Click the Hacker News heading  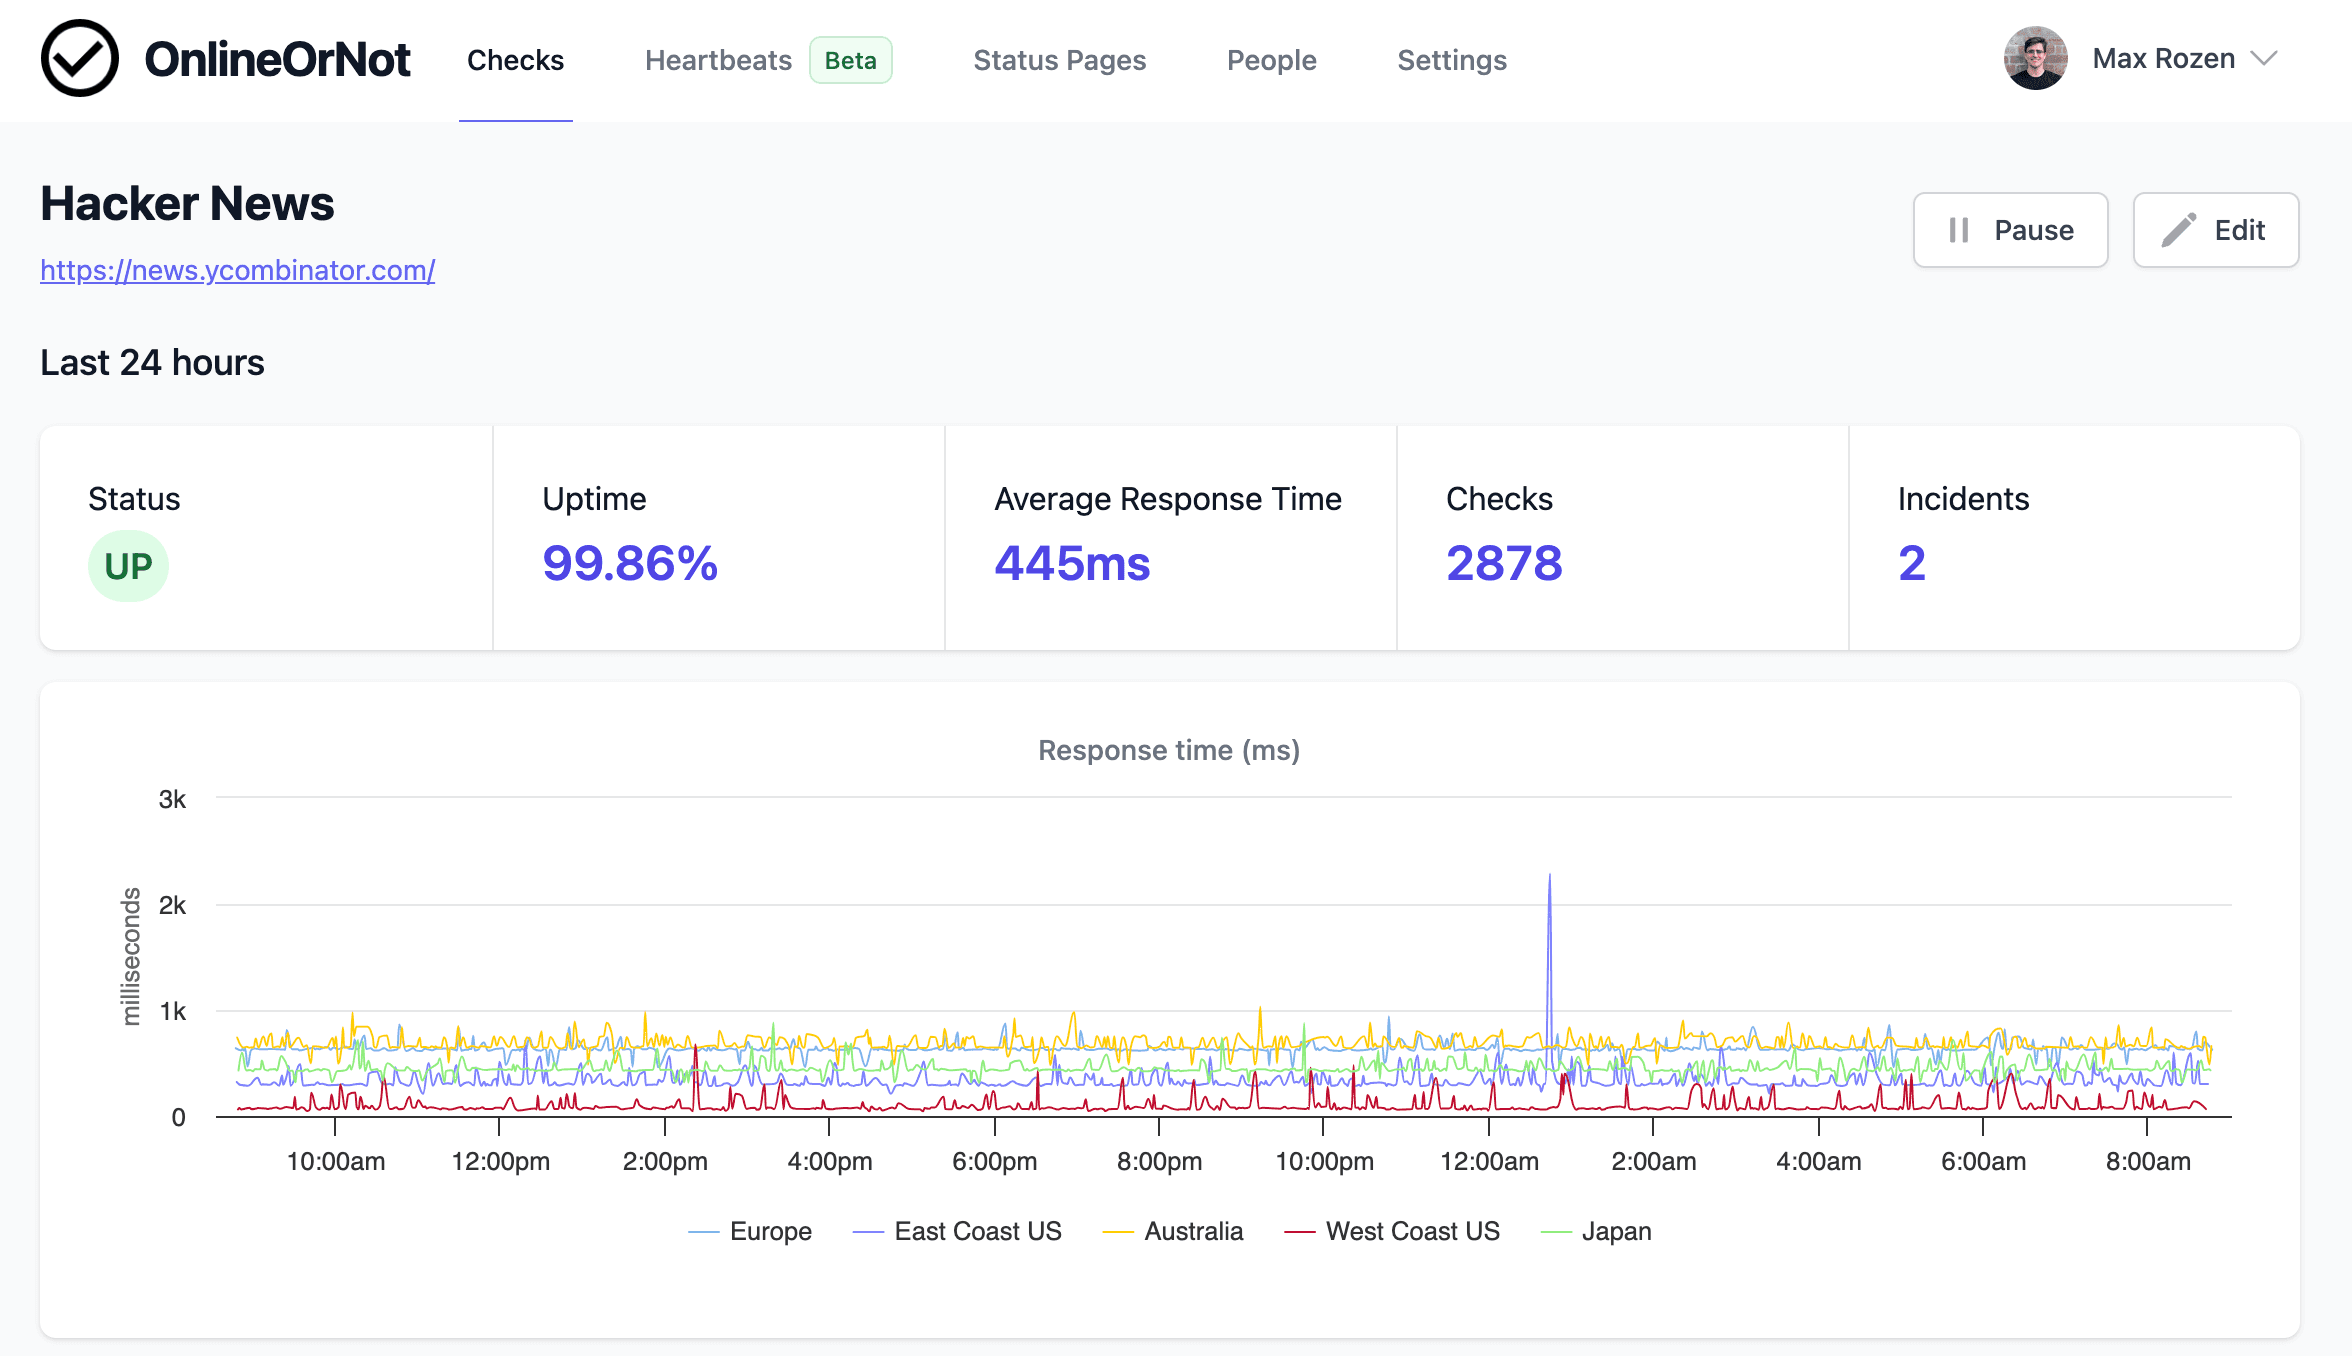coord(187,203)
